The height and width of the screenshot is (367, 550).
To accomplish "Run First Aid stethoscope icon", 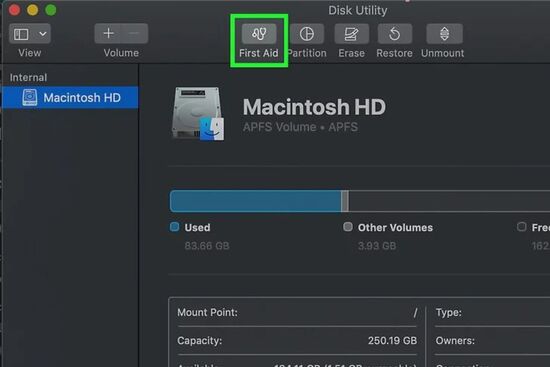I will pyautogui.click(x=259, y=34).
